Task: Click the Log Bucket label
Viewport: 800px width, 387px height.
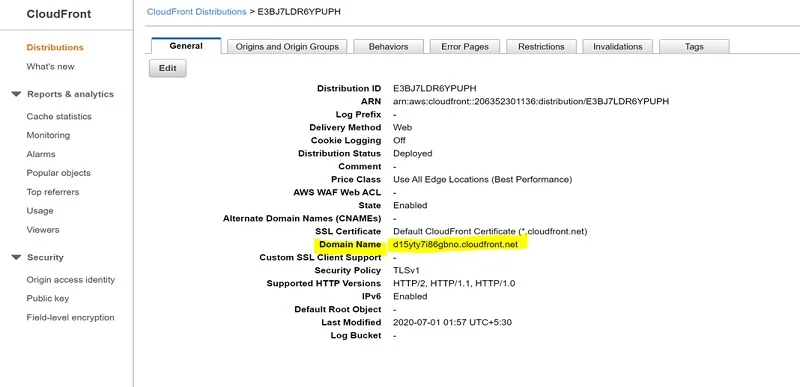Action: point(356,336)
